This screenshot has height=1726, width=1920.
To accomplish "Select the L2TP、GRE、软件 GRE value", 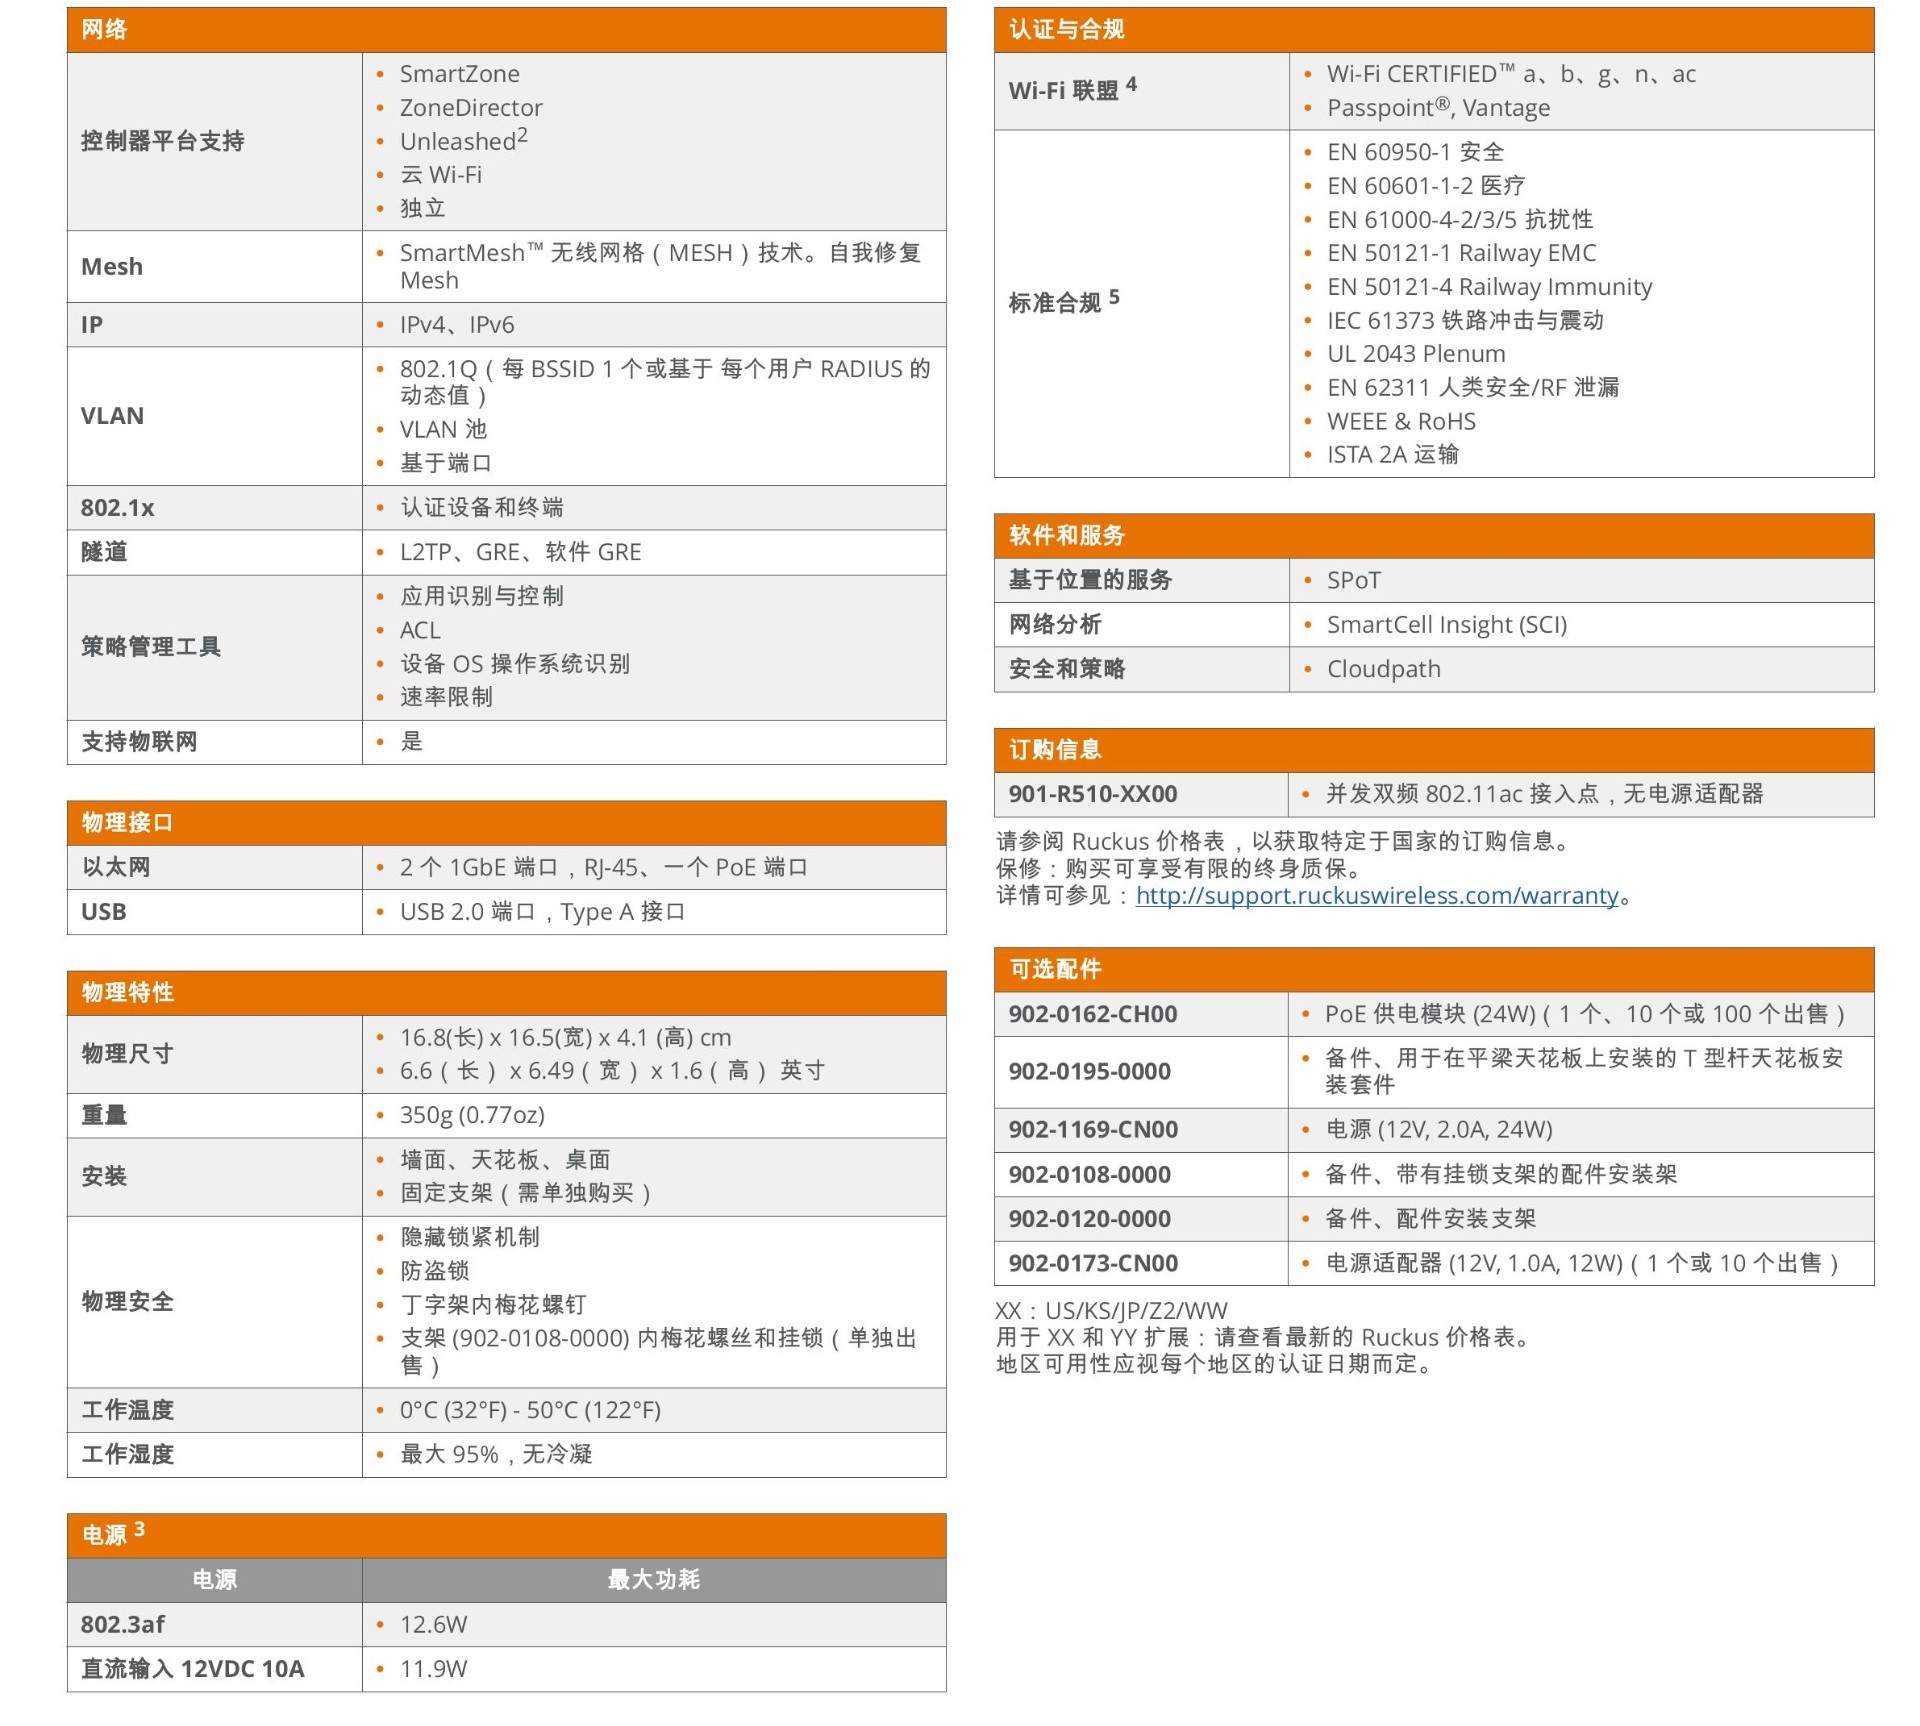I will tap(521, 552).
